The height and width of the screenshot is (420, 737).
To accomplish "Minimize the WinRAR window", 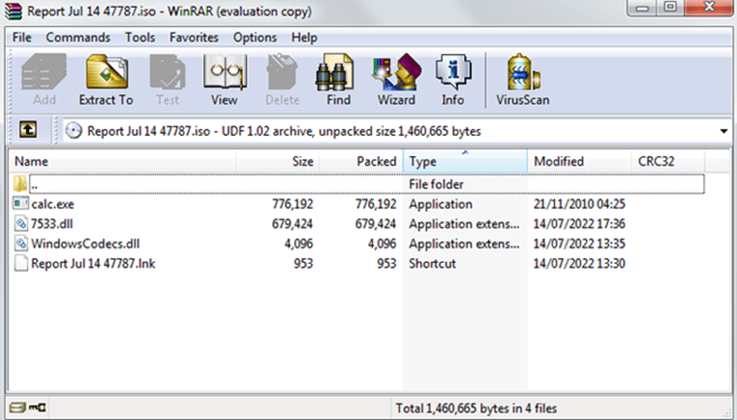I will pyautogui.click(x=642, y=8).
